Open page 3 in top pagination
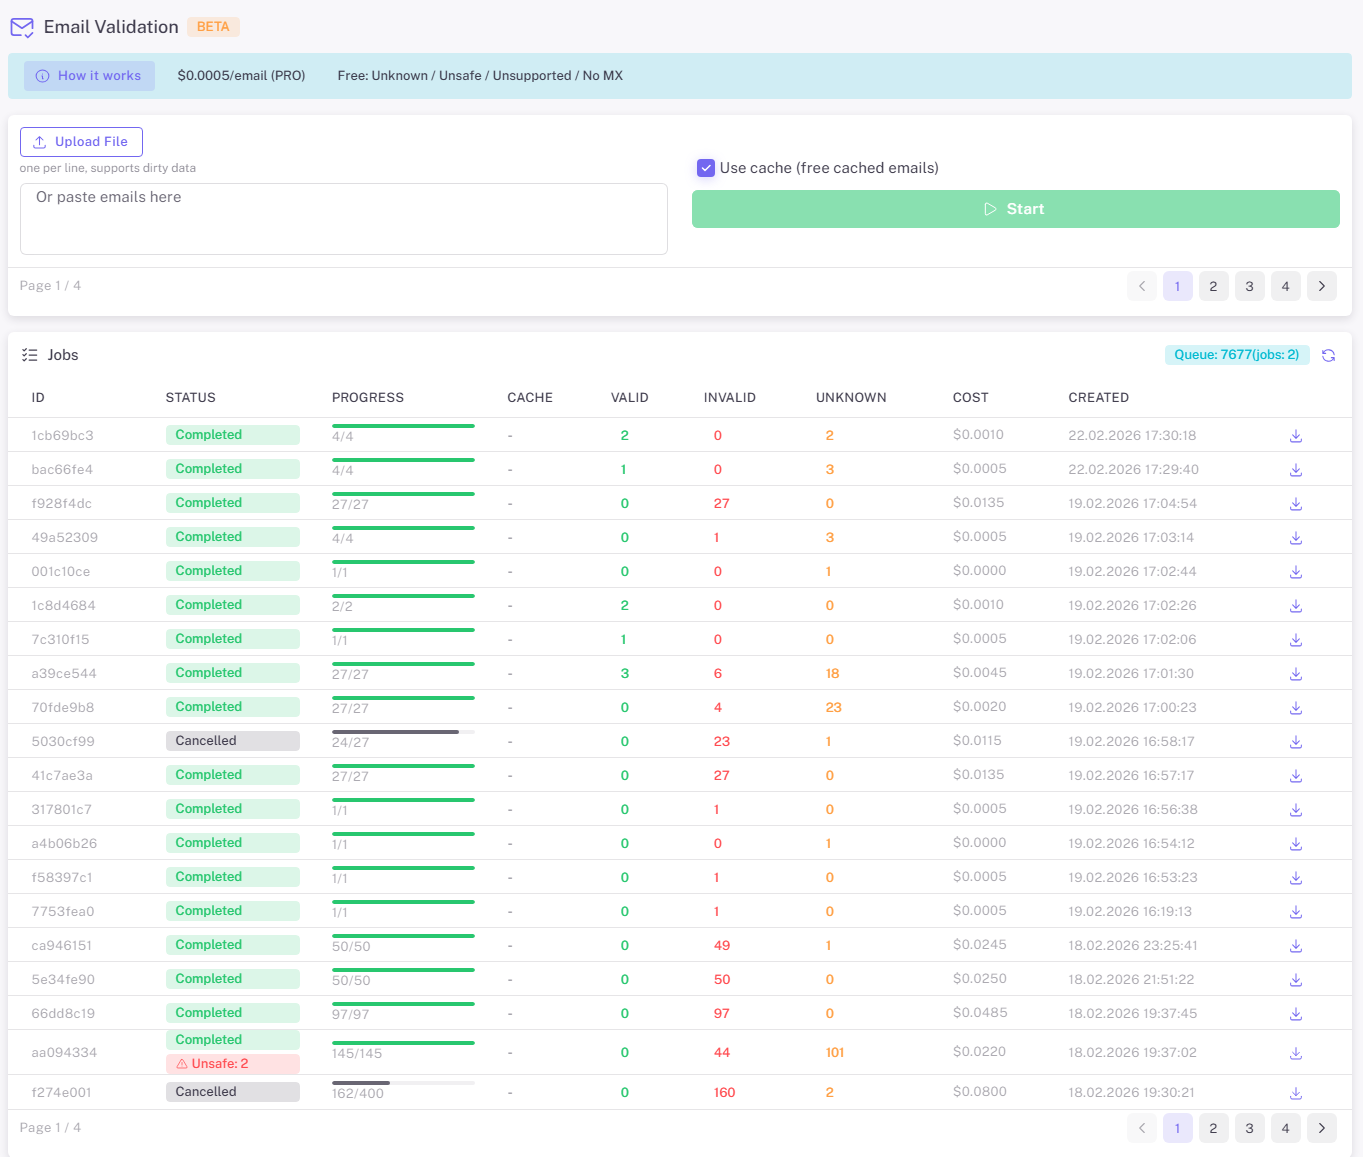The image size is (1363, 1157). click(x=1249, y=286)
